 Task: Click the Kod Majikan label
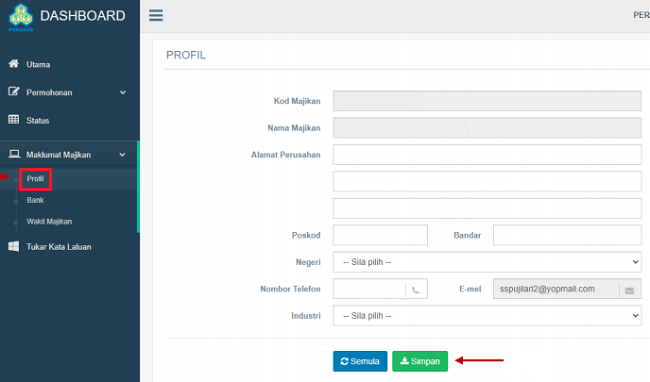[297, 101]
